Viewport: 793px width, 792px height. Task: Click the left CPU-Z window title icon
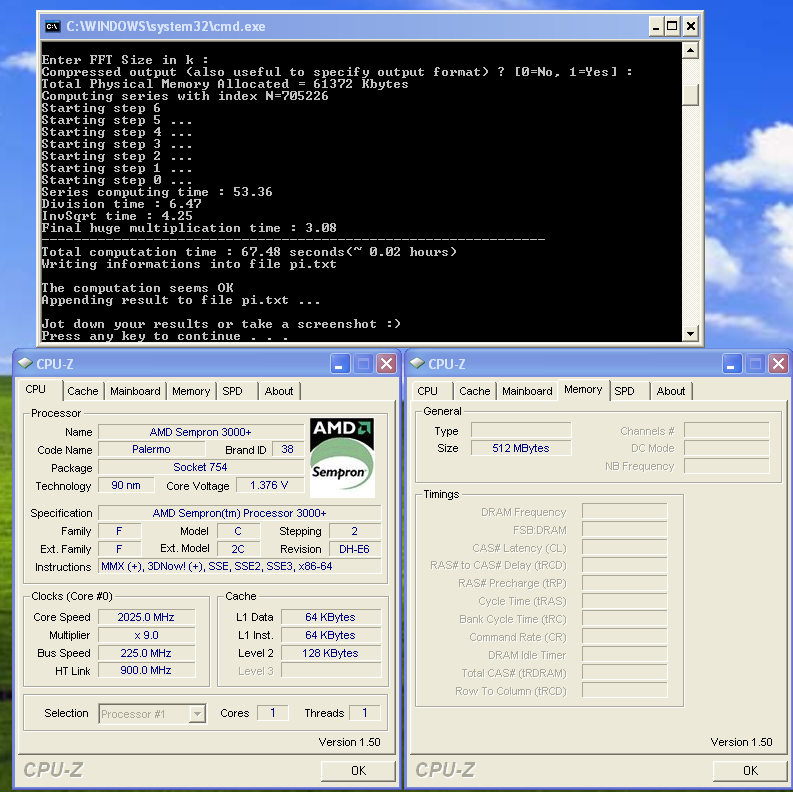(x=25, y=363)
